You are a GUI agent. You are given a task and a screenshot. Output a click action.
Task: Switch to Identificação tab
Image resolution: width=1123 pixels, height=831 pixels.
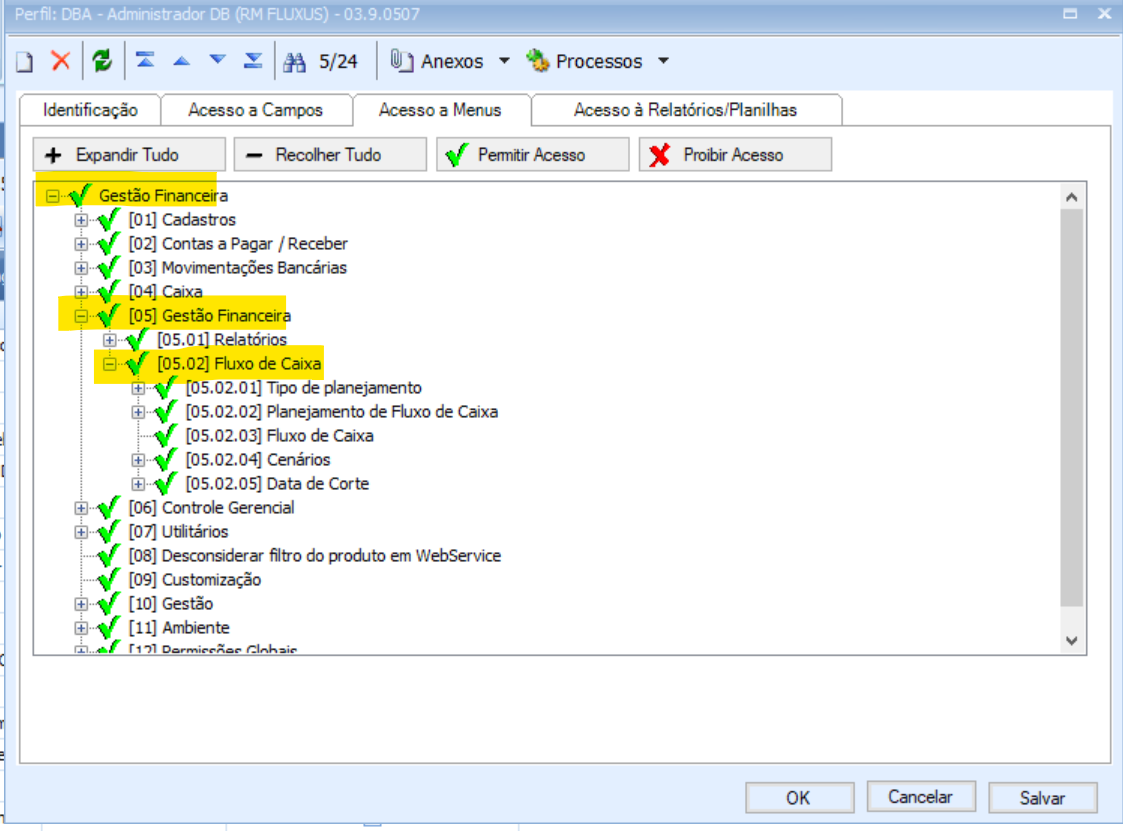(90, 110)
